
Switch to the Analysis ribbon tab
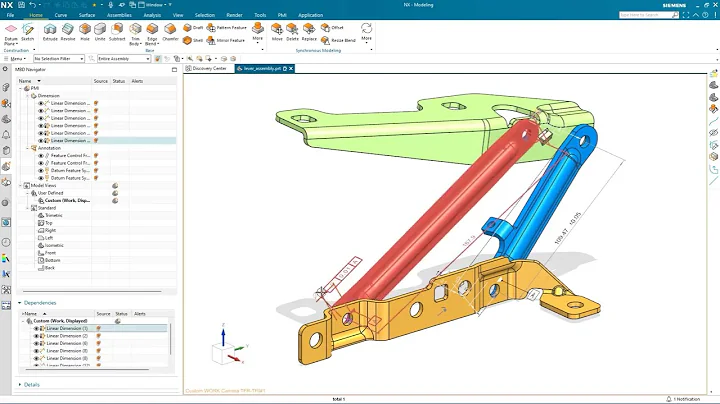click(x=152, y=15)
